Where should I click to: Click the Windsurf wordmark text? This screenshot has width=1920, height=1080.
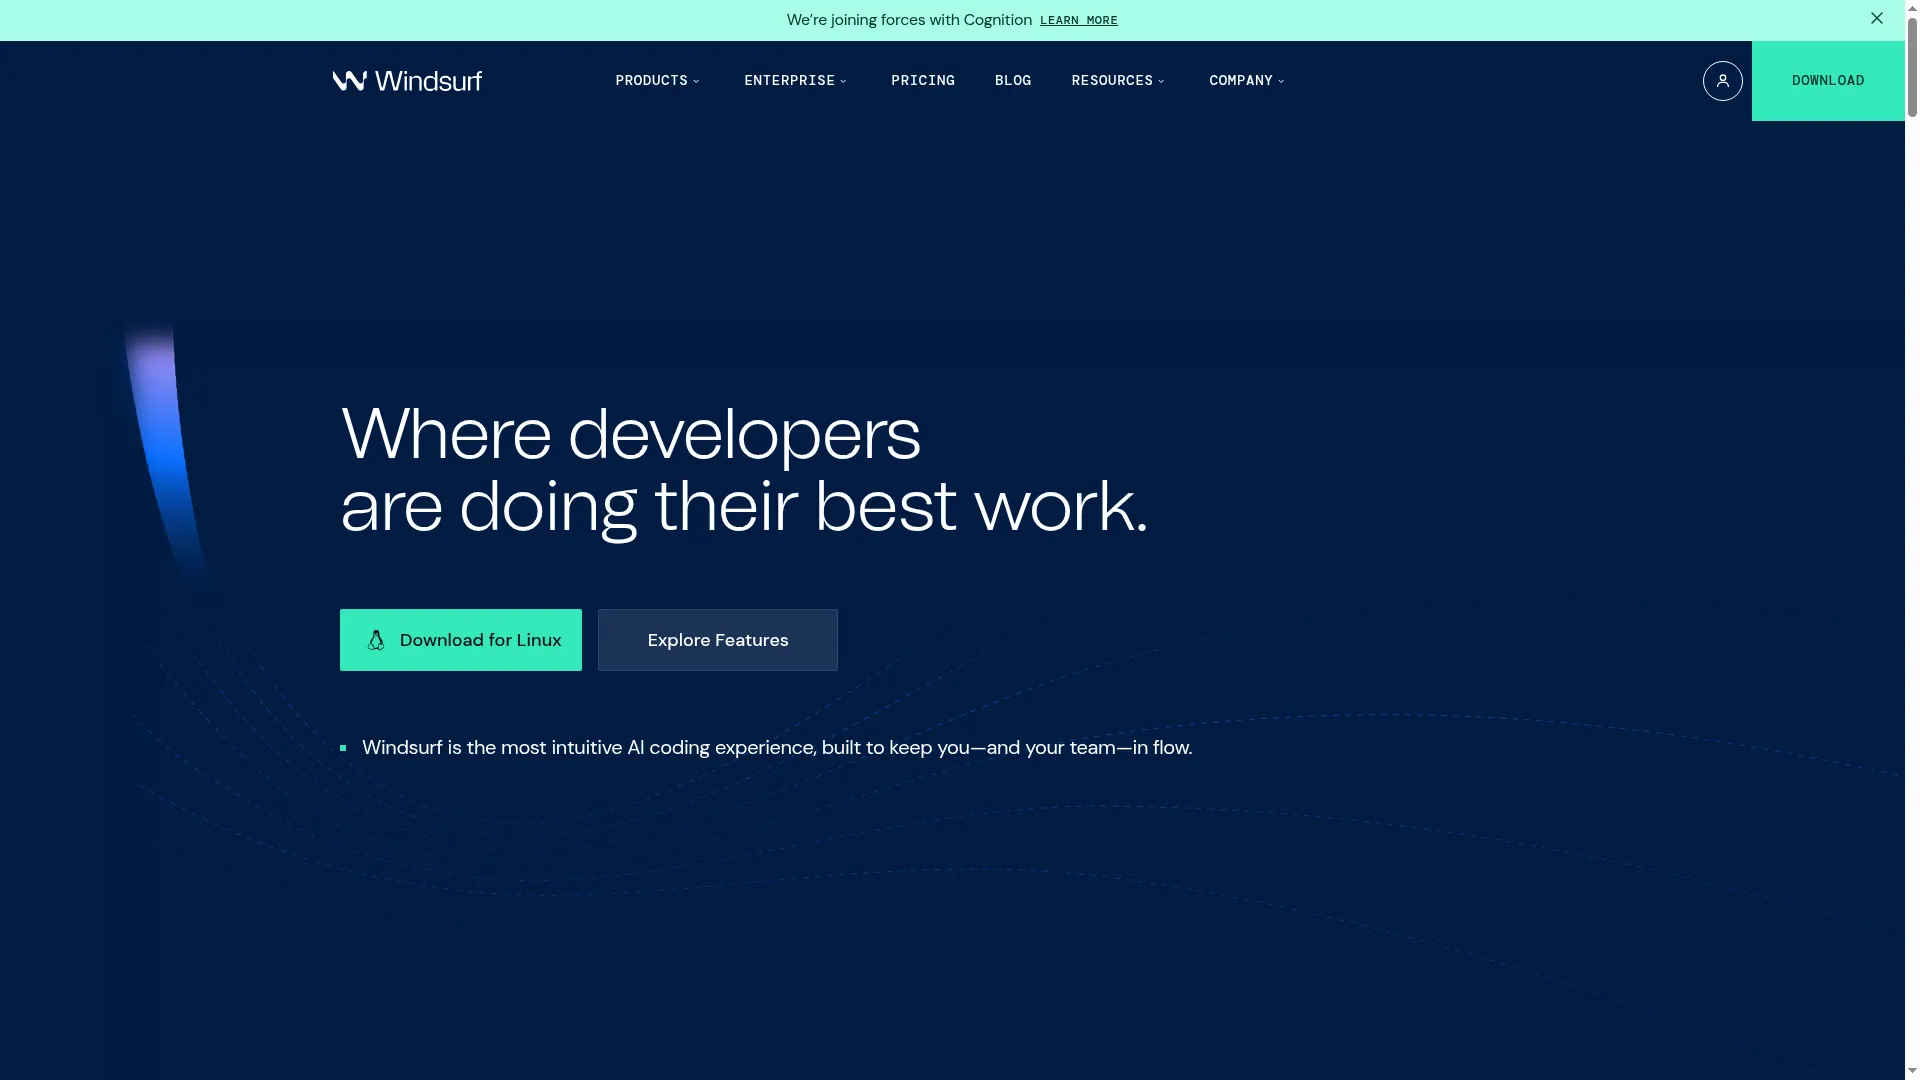click(428, 81)
